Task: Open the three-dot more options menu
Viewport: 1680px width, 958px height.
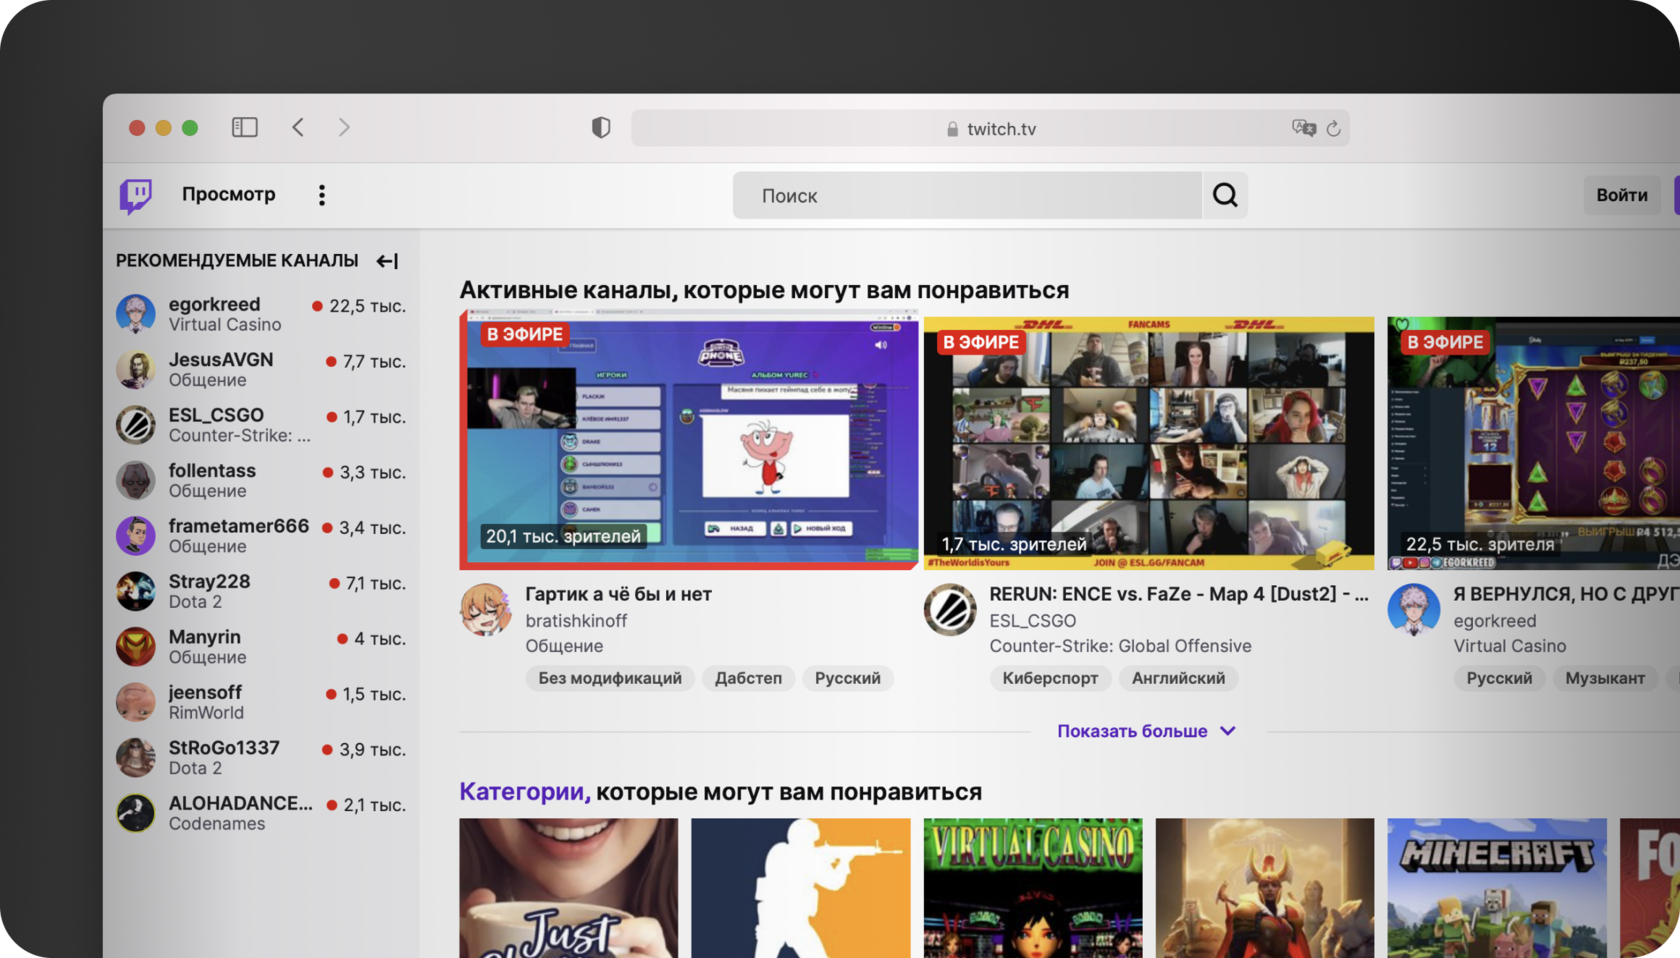Action: tap(321, 195)
